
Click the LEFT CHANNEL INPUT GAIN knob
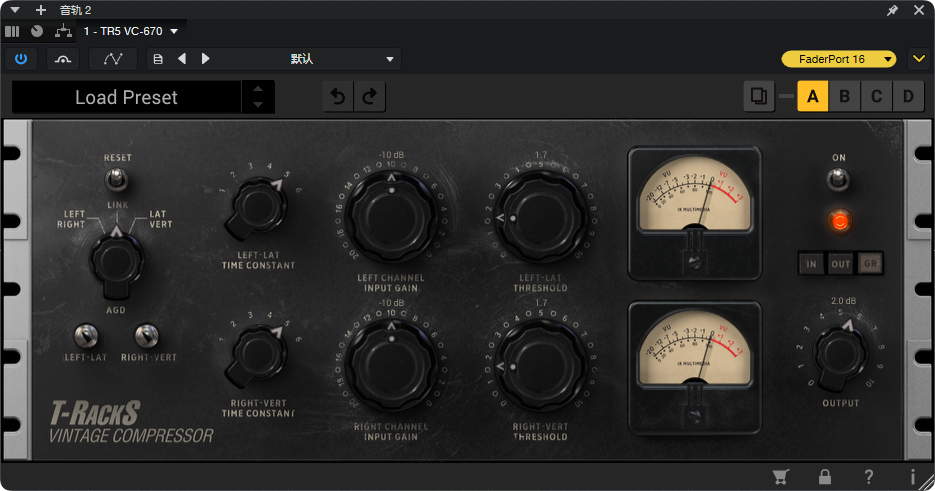(391, 218)
